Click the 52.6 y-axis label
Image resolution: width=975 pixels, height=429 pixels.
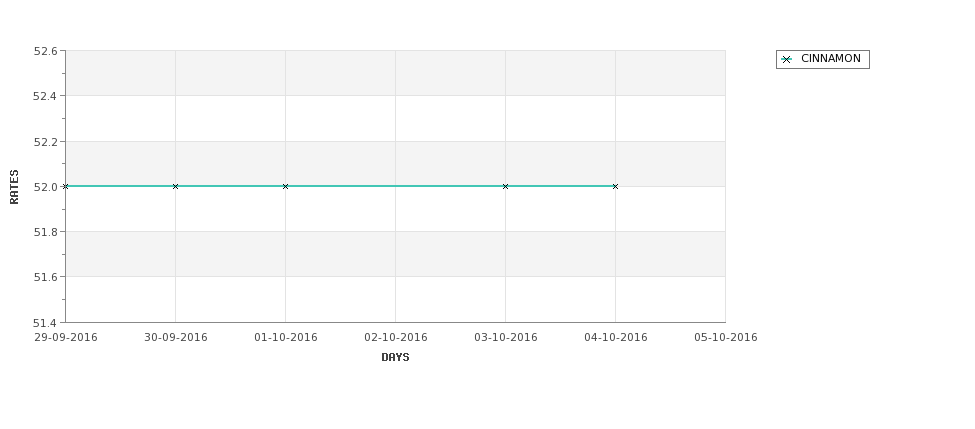tap(45, 51)
